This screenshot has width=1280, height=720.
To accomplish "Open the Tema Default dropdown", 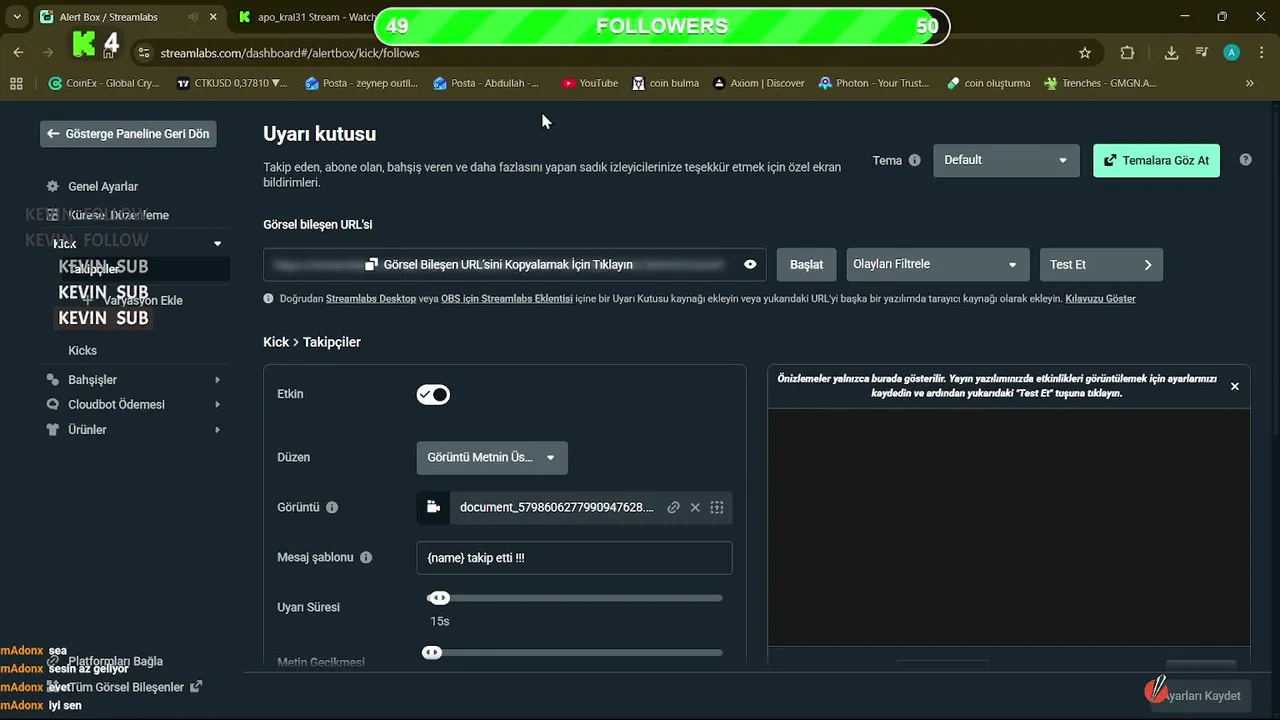I will [x=1006, y=160].
